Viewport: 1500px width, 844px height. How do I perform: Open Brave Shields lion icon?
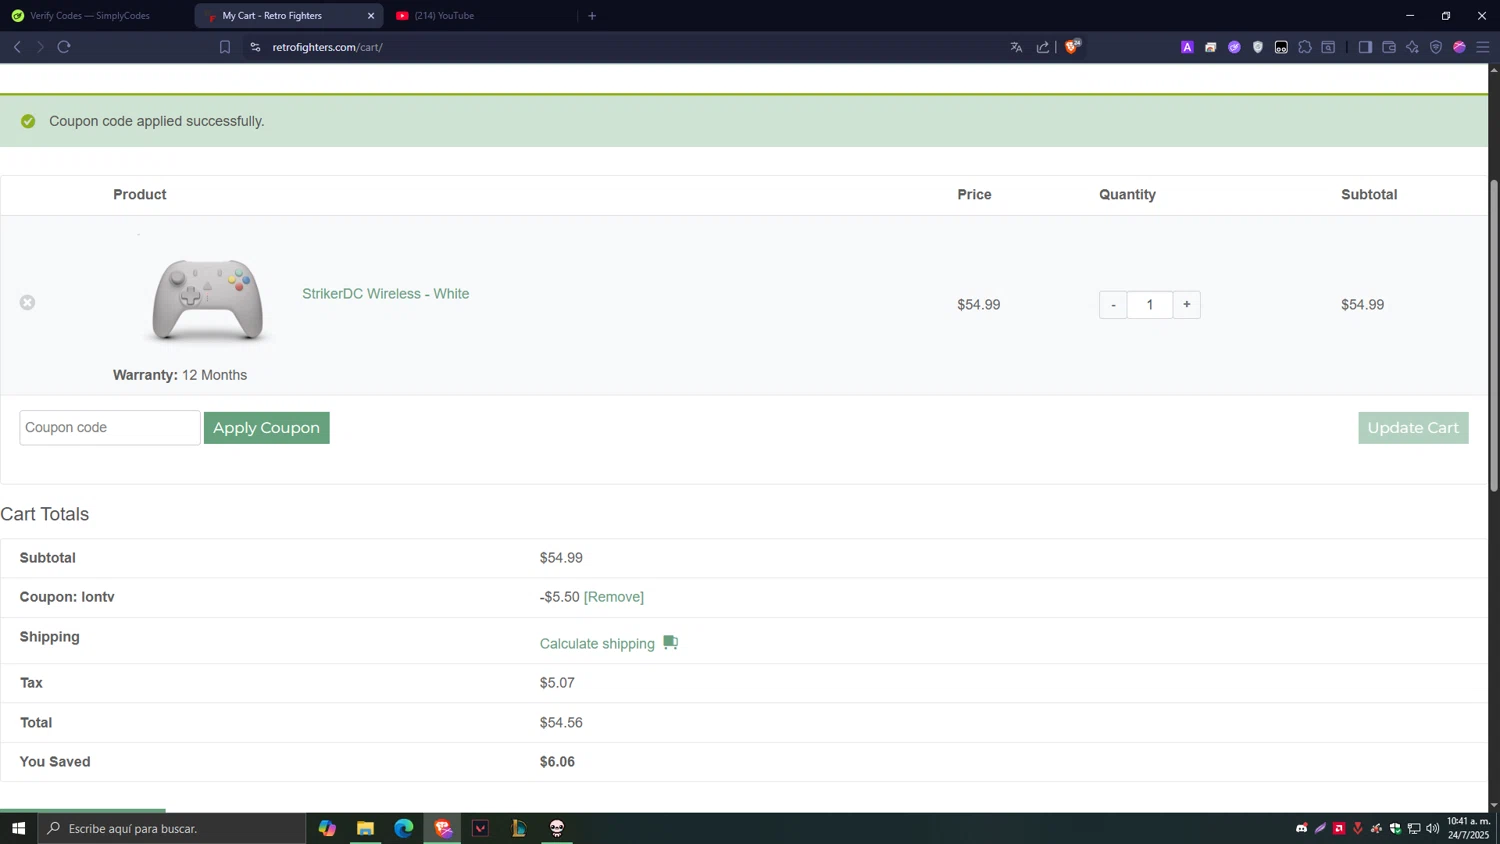pyautogui.click(x=1072, y=46)
